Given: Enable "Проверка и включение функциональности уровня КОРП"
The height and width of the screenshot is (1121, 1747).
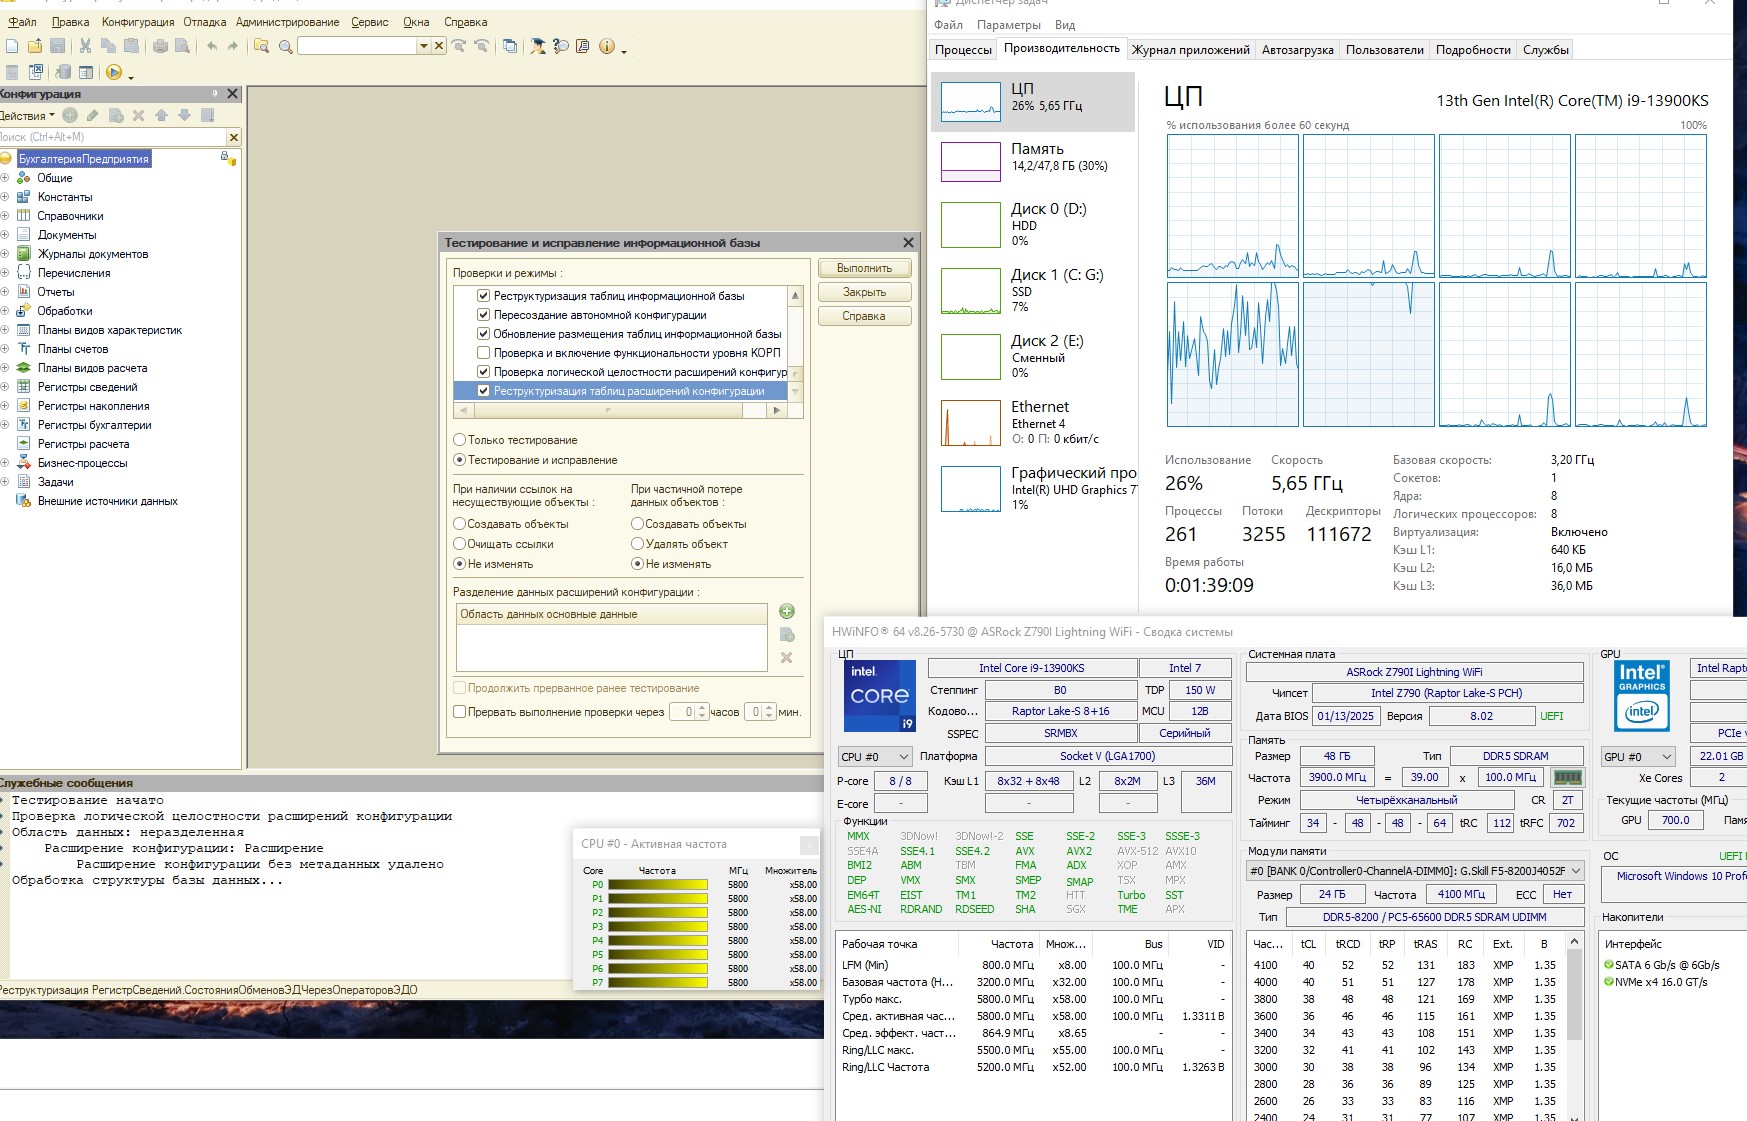Looking at the screenshot, I should point(484,353).
